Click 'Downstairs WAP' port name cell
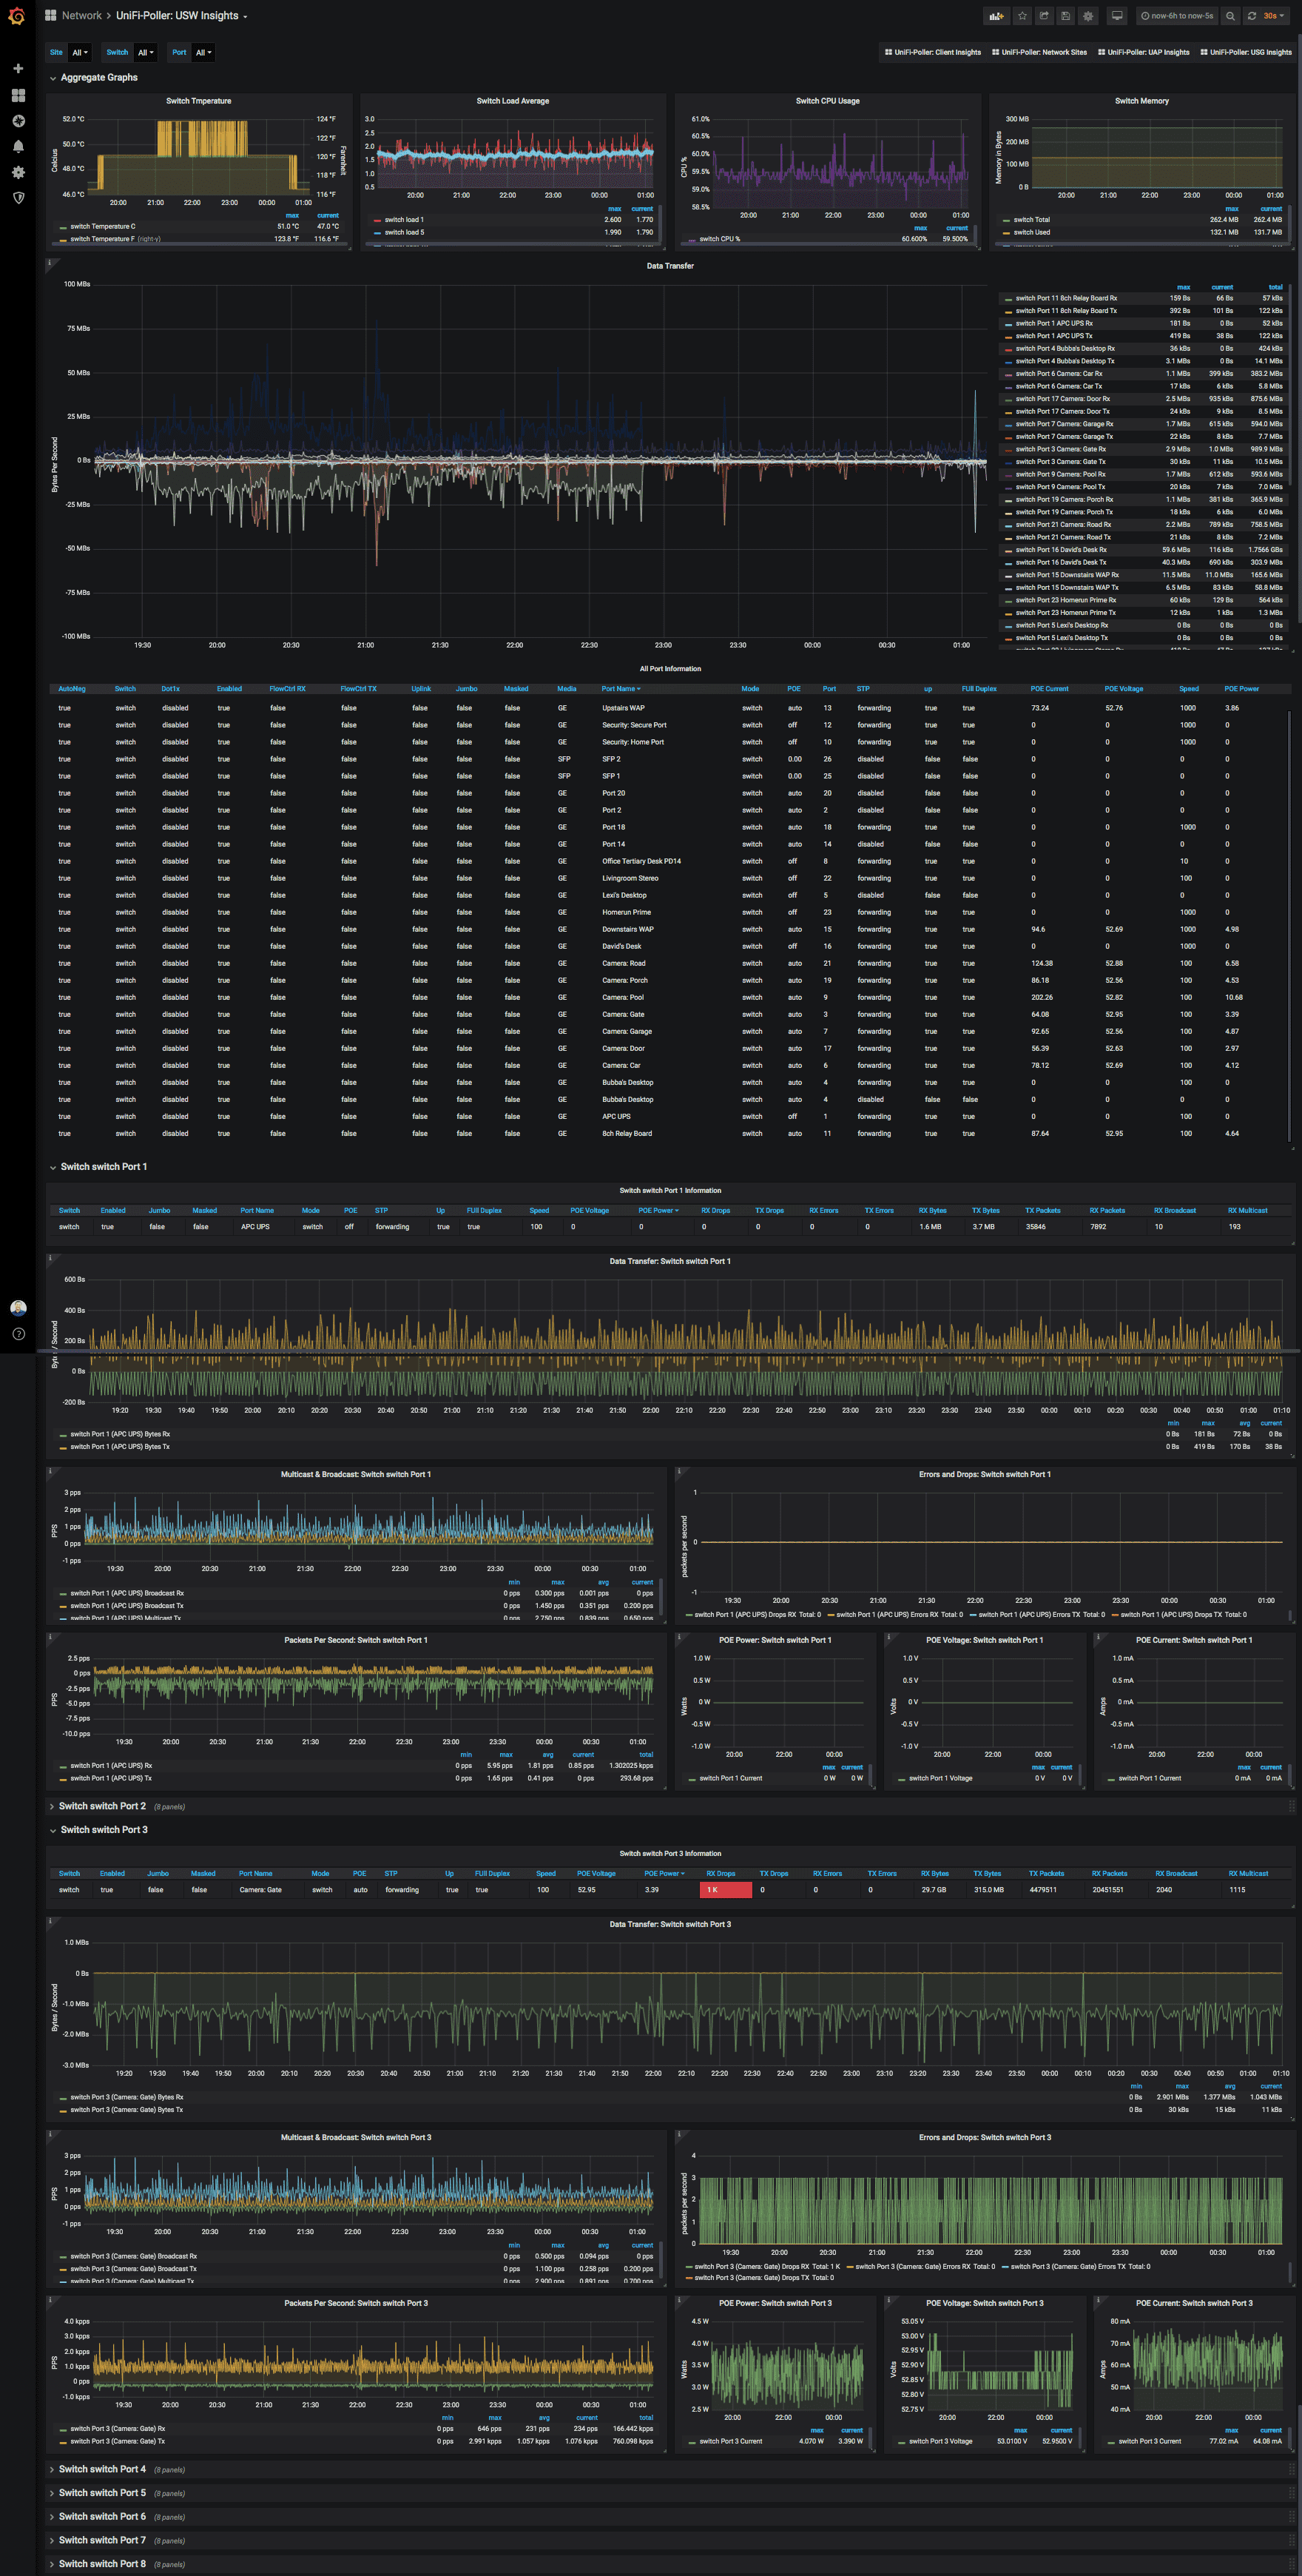 (627, 930)
